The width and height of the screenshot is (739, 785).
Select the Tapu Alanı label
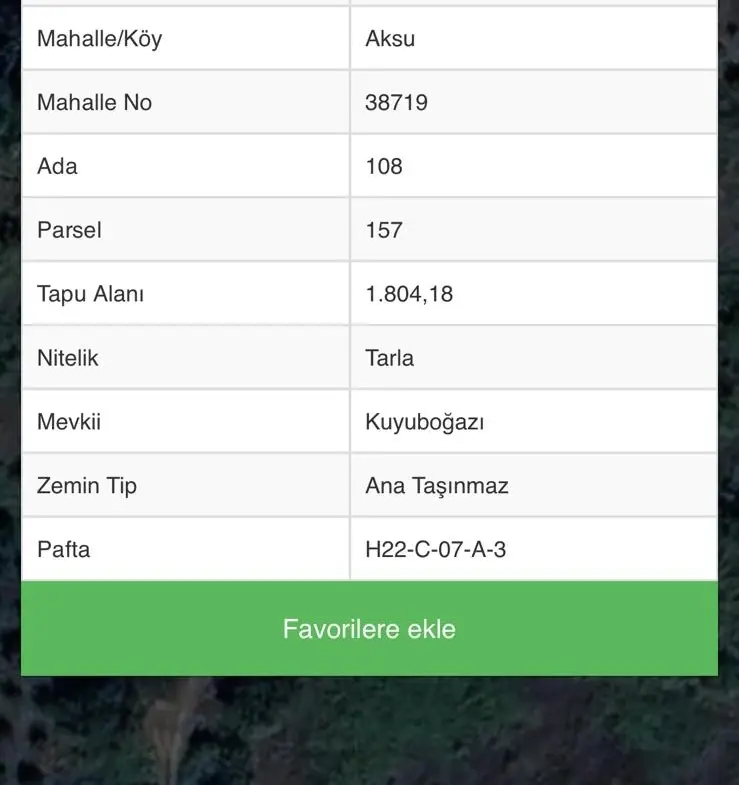pos(90,294)
